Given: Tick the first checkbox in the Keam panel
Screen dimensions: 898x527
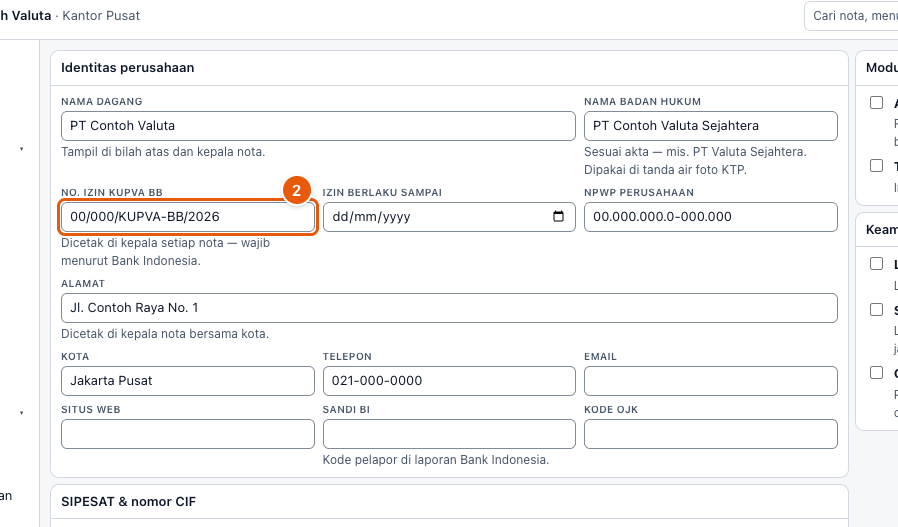Looking at the screenshot, I should click(x=876, y=264).
